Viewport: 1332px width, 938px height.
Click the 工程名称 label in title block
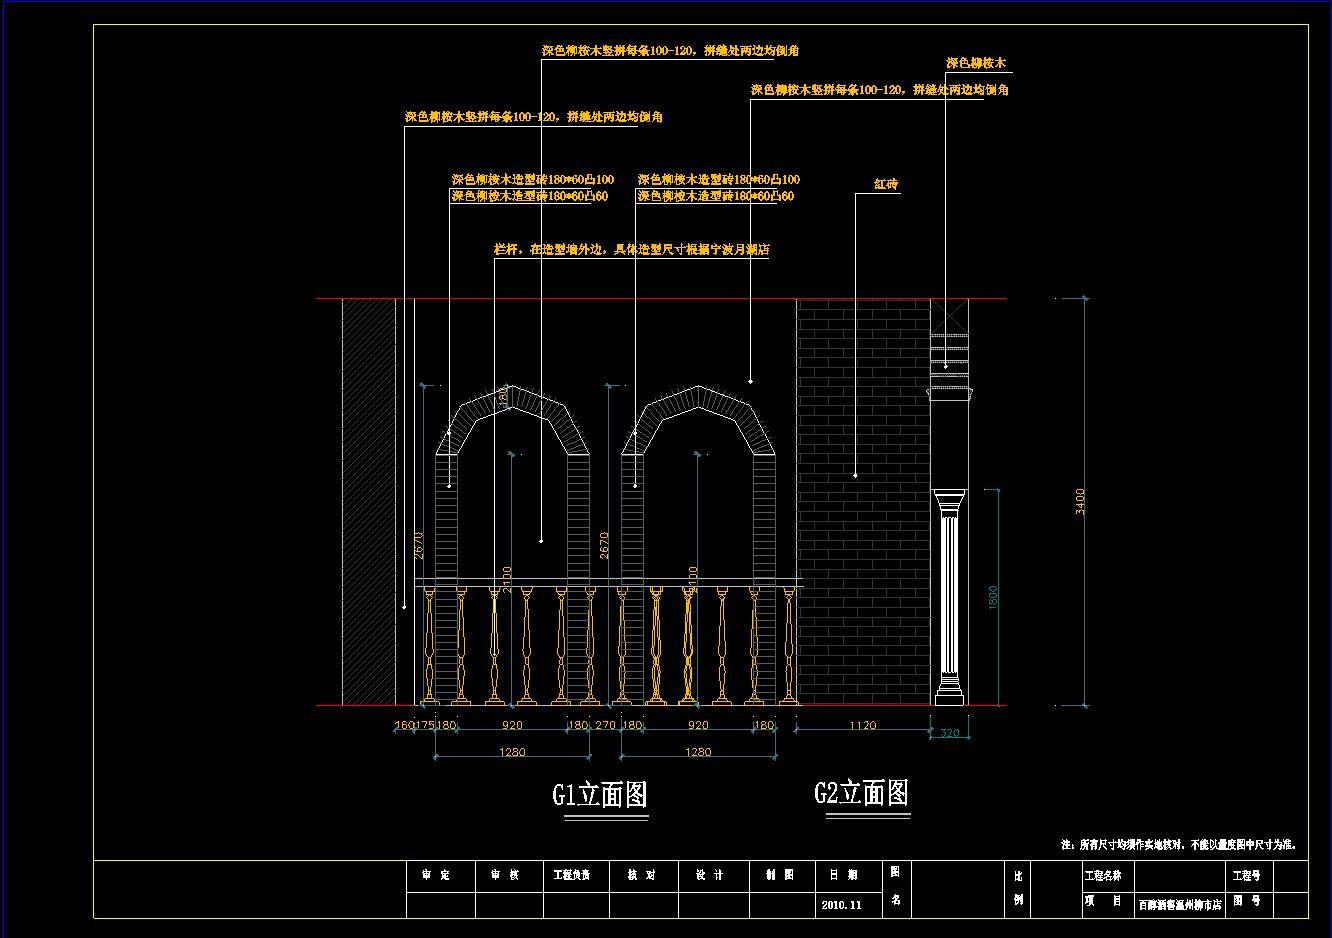(x=1103, y=876)
